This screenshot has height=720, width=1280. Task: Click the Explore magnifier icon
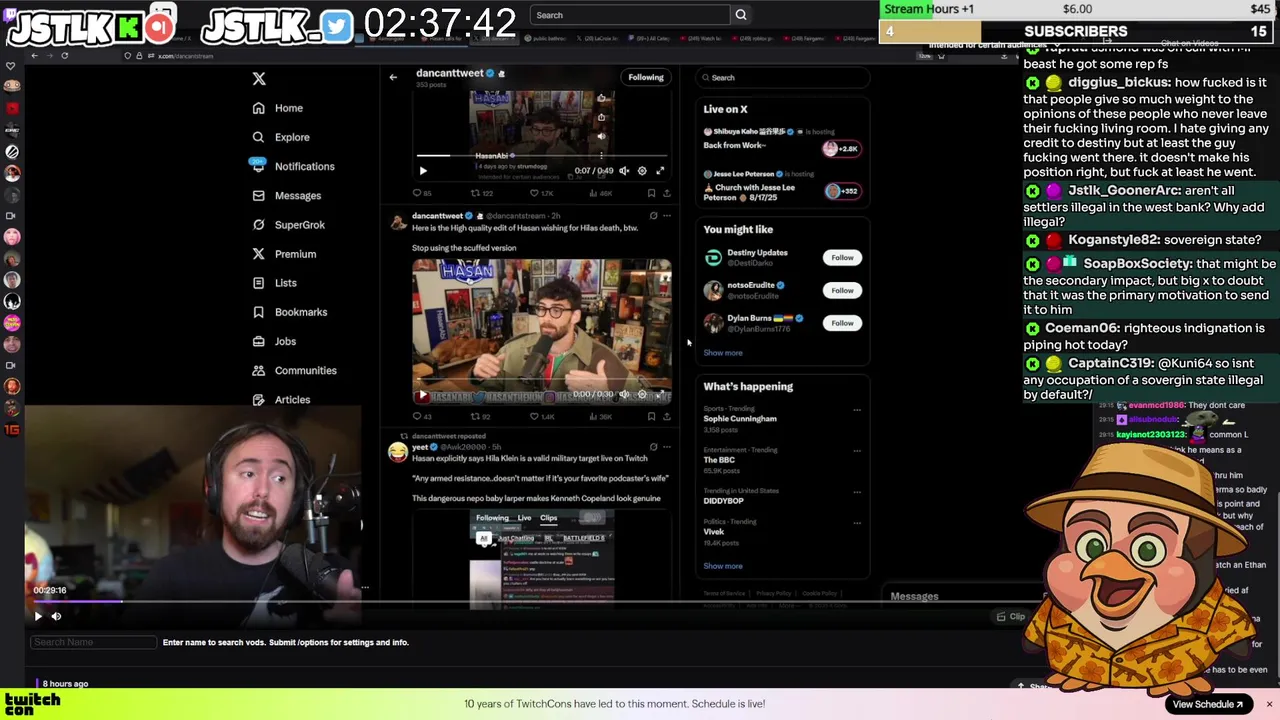(259, 137)
